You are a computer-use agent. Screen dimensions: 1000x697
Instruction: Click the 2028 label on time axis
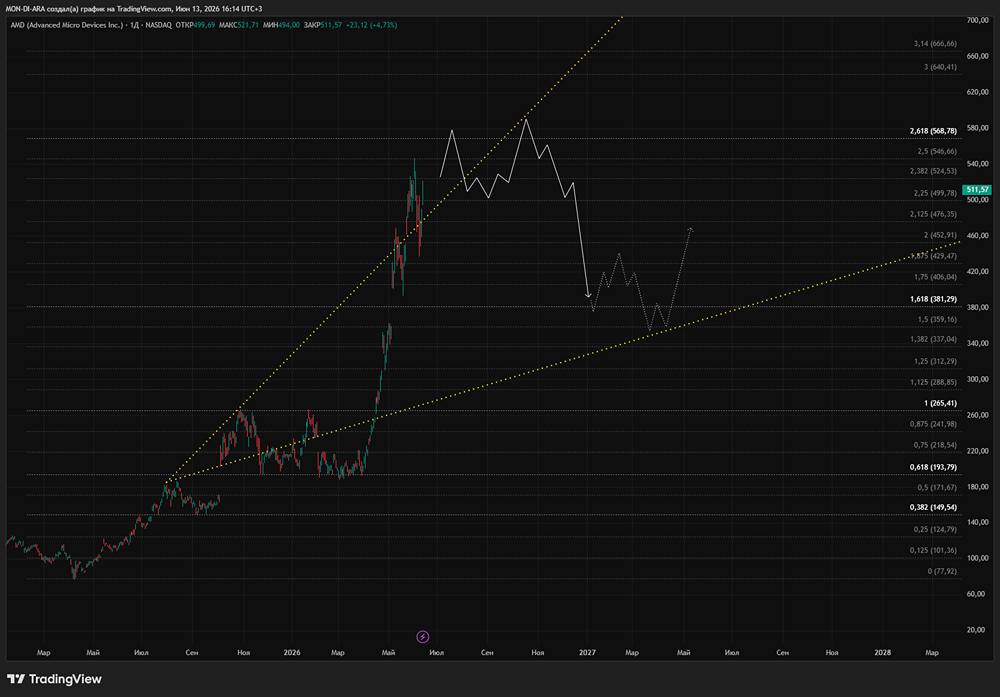pyautogui.click(x=882, y=652)
